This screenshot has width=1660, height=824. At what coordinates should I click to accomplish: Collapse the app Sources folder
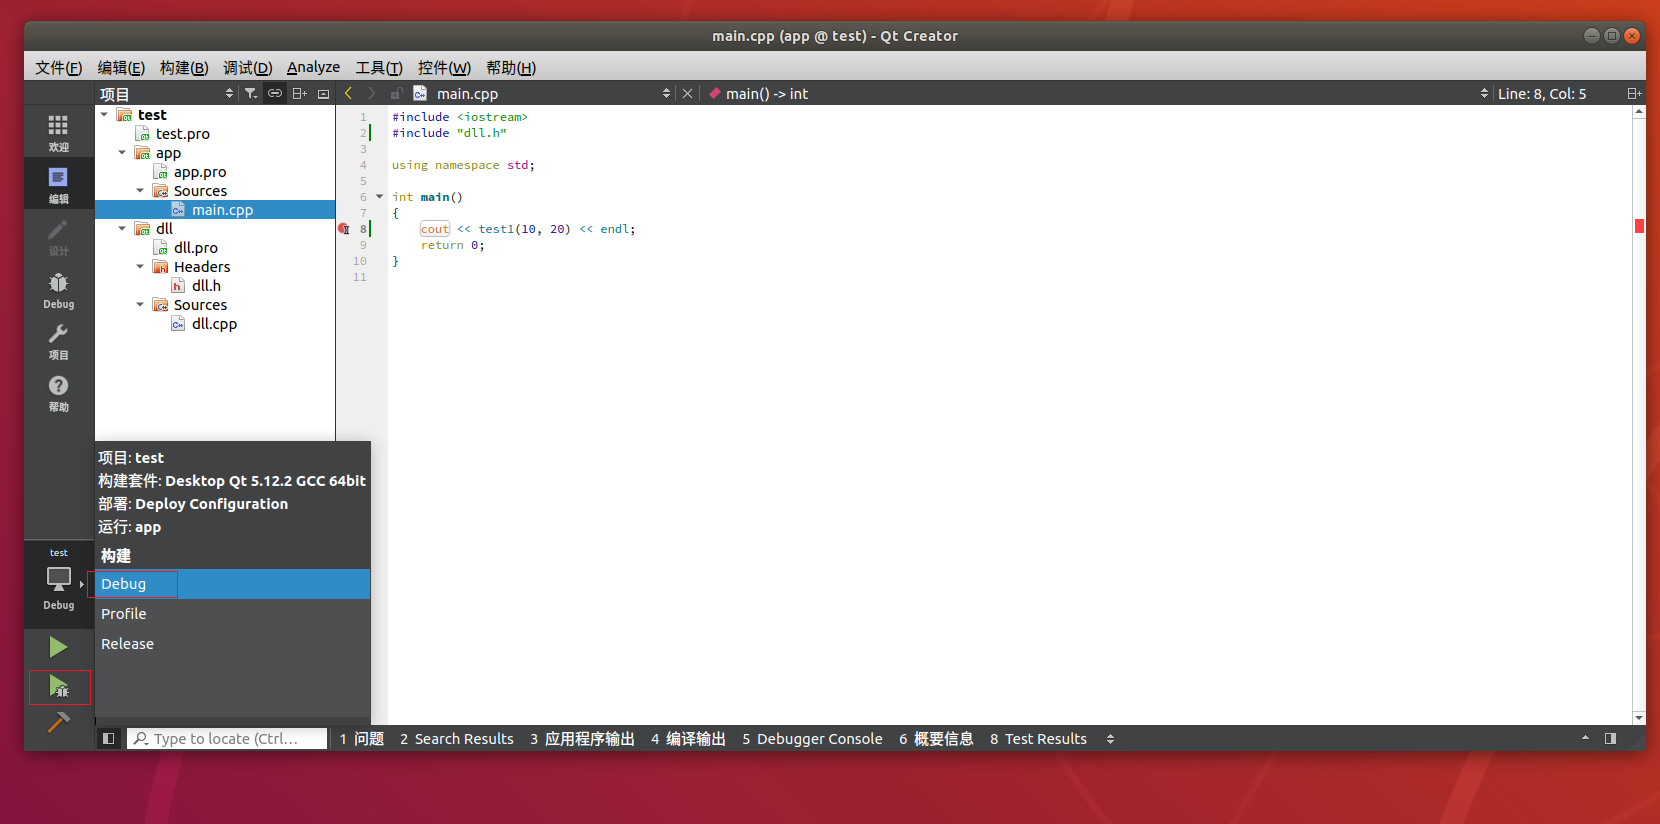tap(140, 191)
